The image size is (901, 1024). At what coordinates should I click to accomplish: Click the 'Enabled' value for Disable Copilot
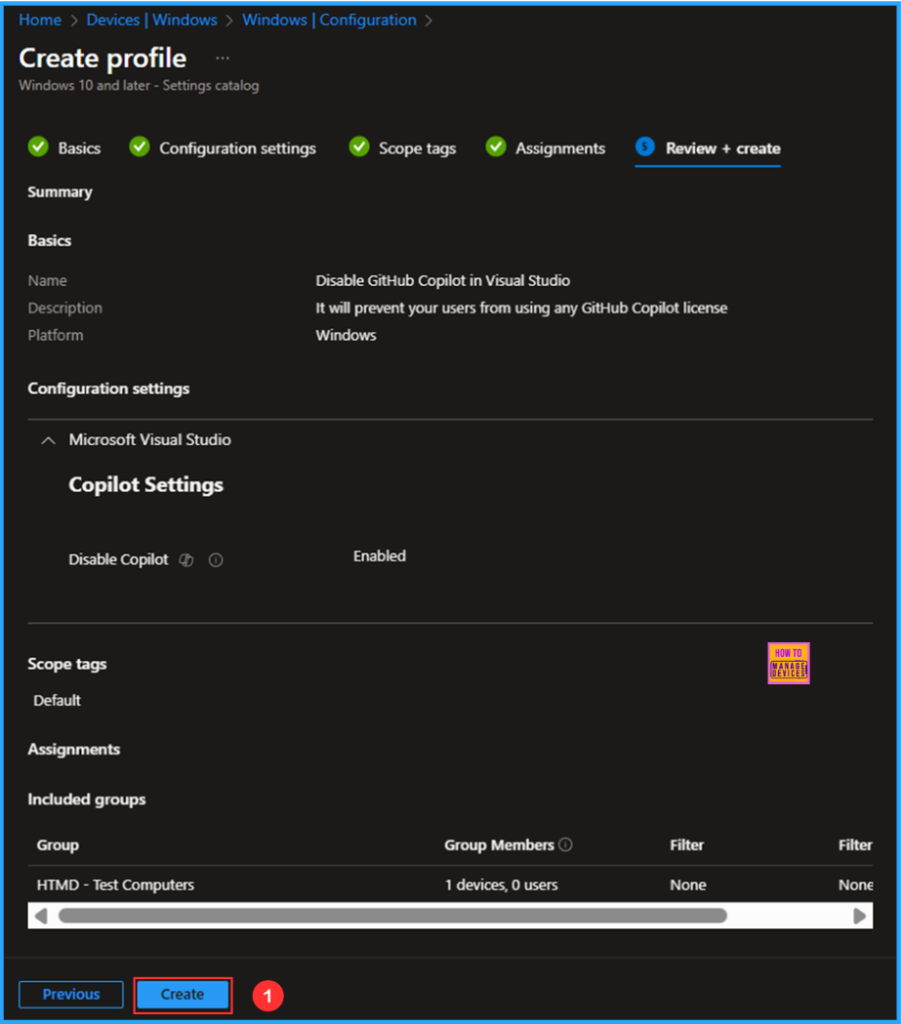(379, 556)
